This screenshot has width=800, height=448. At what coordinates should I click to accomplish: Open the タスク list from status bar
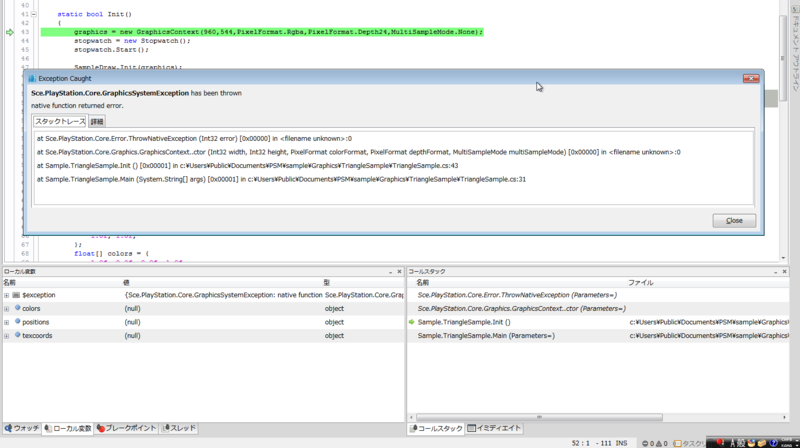click(689, 443)
